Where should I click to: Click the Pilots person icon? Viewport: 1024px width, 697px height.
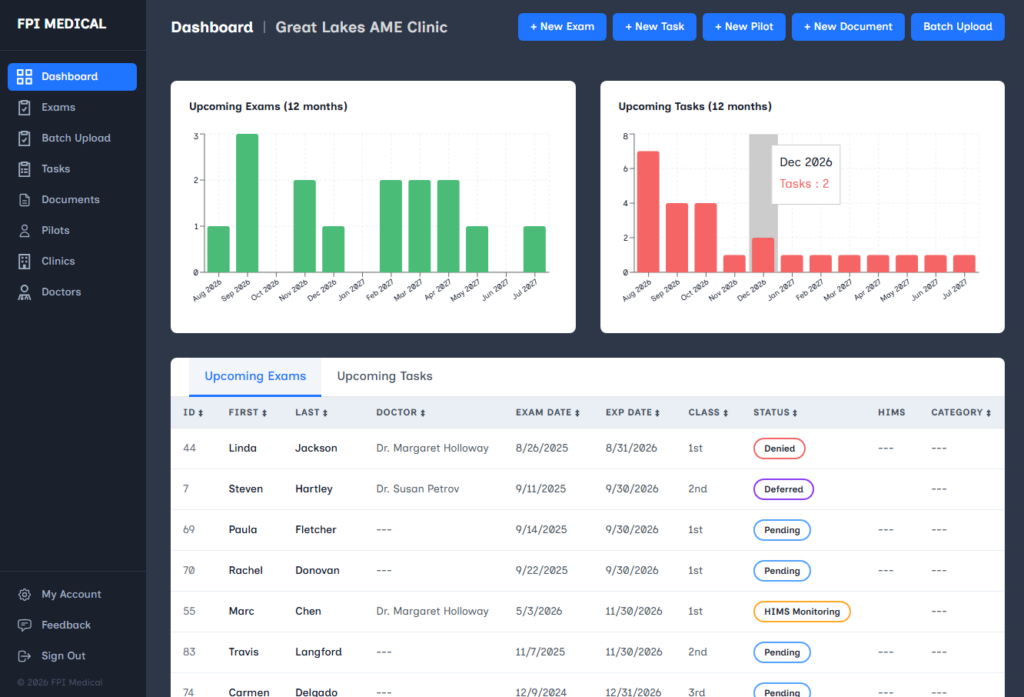(x=24, y=230)
